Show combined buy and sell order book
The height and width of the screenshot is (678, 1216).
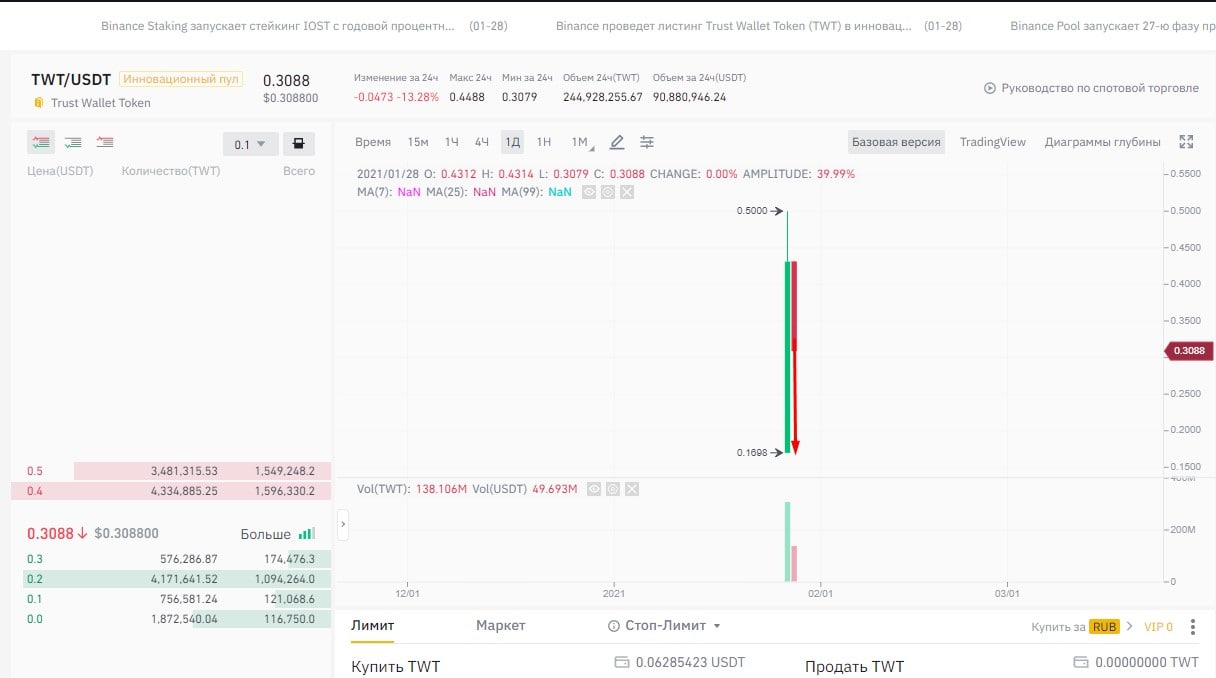(x=41, y=143)
